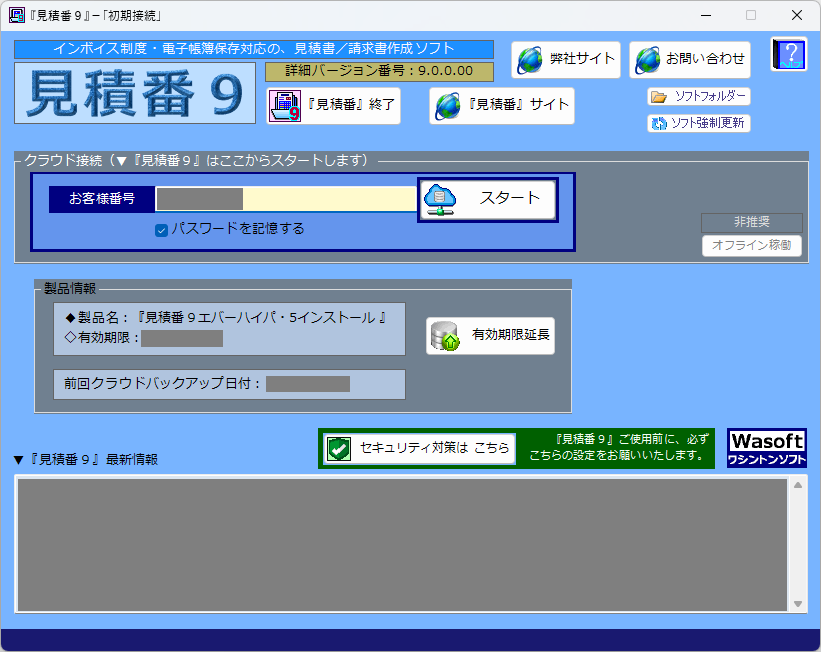Open help via the question mark icon
Screen dimensions: 821x652
pos(790,53)
